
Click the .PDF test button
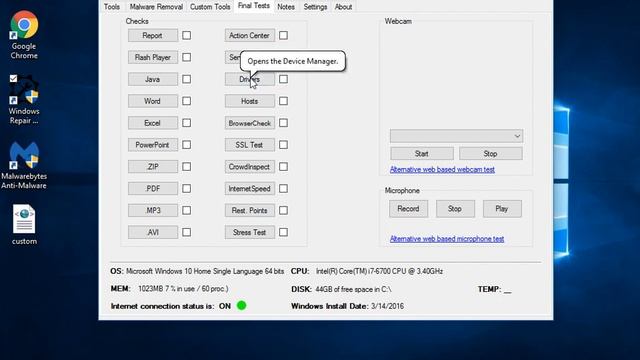point(153,189)
